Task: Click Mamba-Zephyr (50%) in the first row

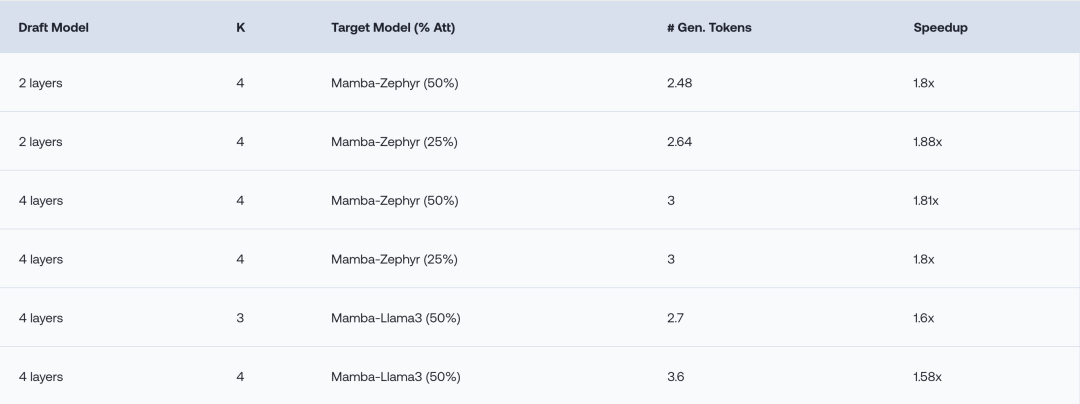Action: pos(394,84)
